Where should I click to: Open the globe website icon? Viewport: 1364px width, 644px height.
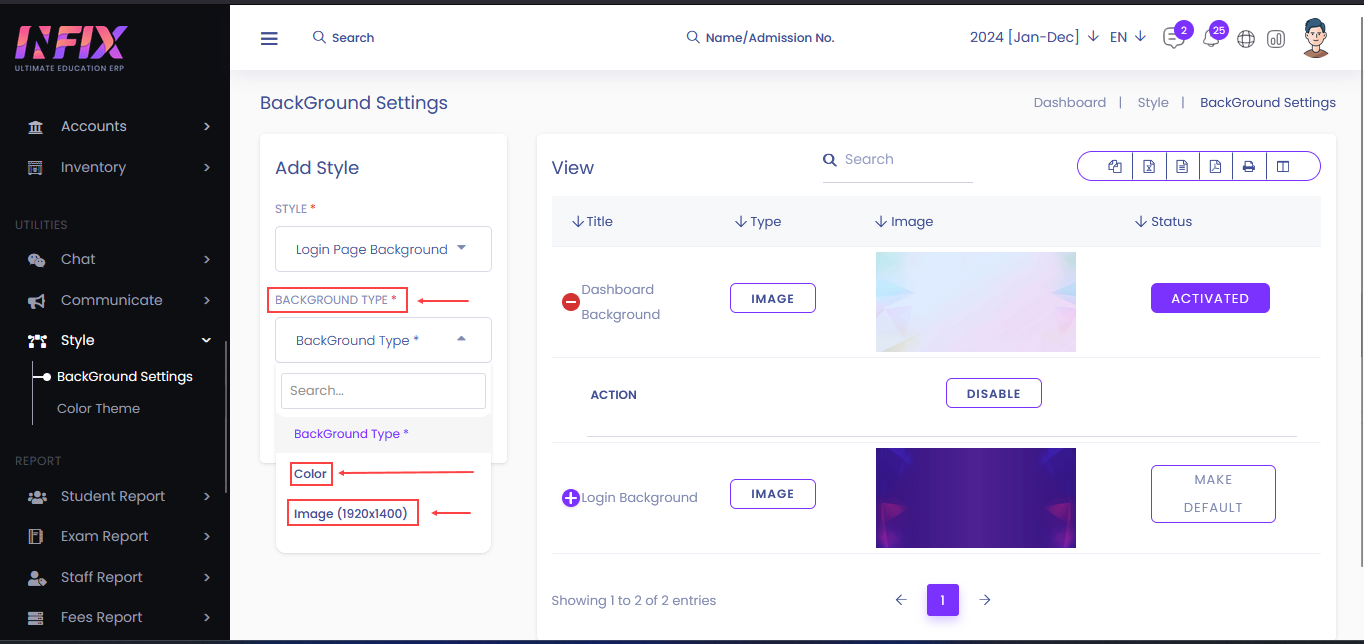(x=1245, y=39)
